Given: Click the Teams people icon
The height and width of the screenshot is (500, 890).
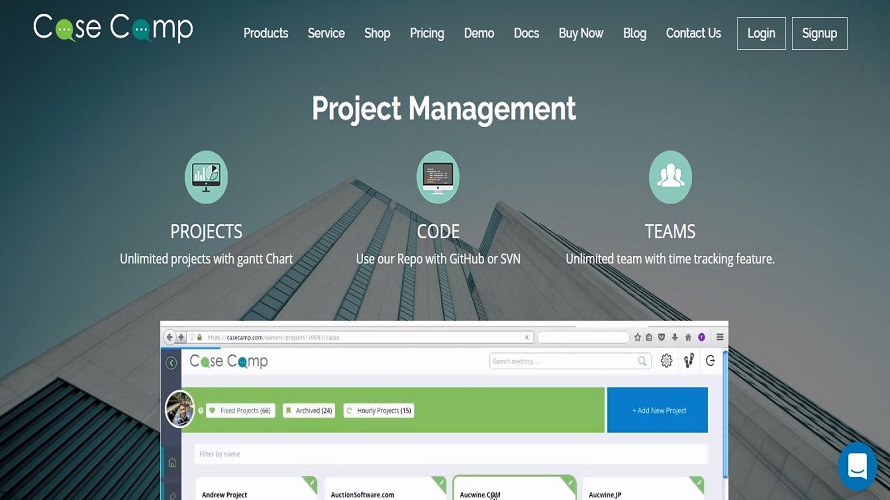Looking at the screenshot, I should coord(670,177).
